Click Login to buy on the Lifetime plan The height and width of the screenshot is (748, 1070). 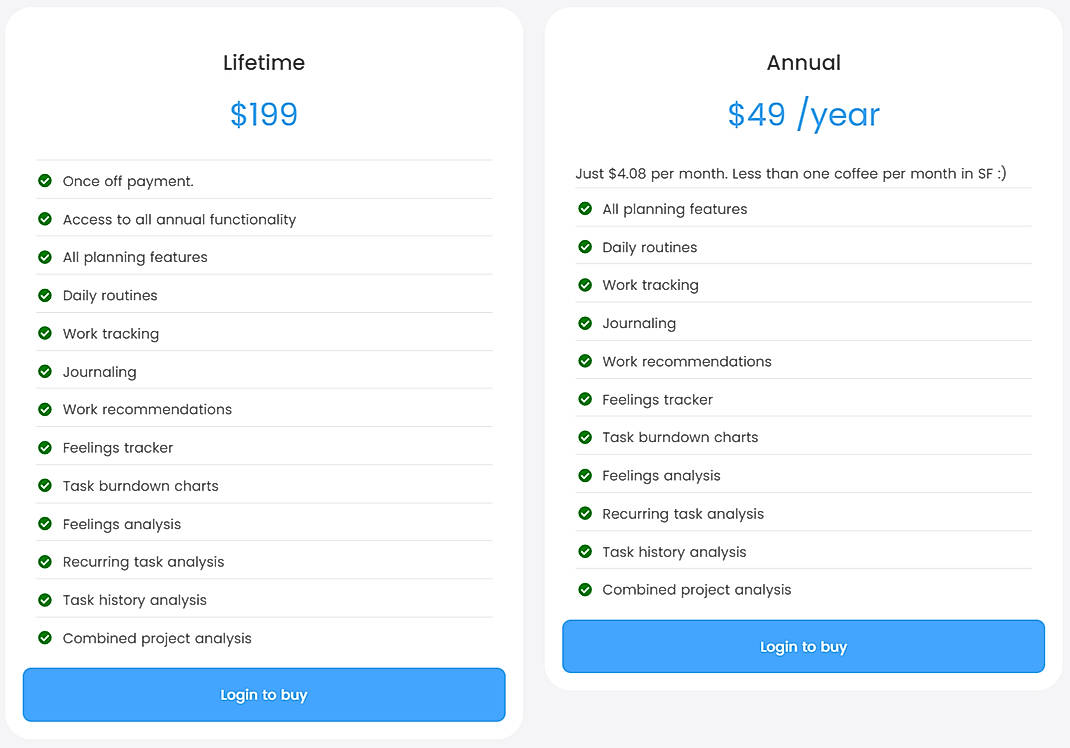click(x=263, y=694)
